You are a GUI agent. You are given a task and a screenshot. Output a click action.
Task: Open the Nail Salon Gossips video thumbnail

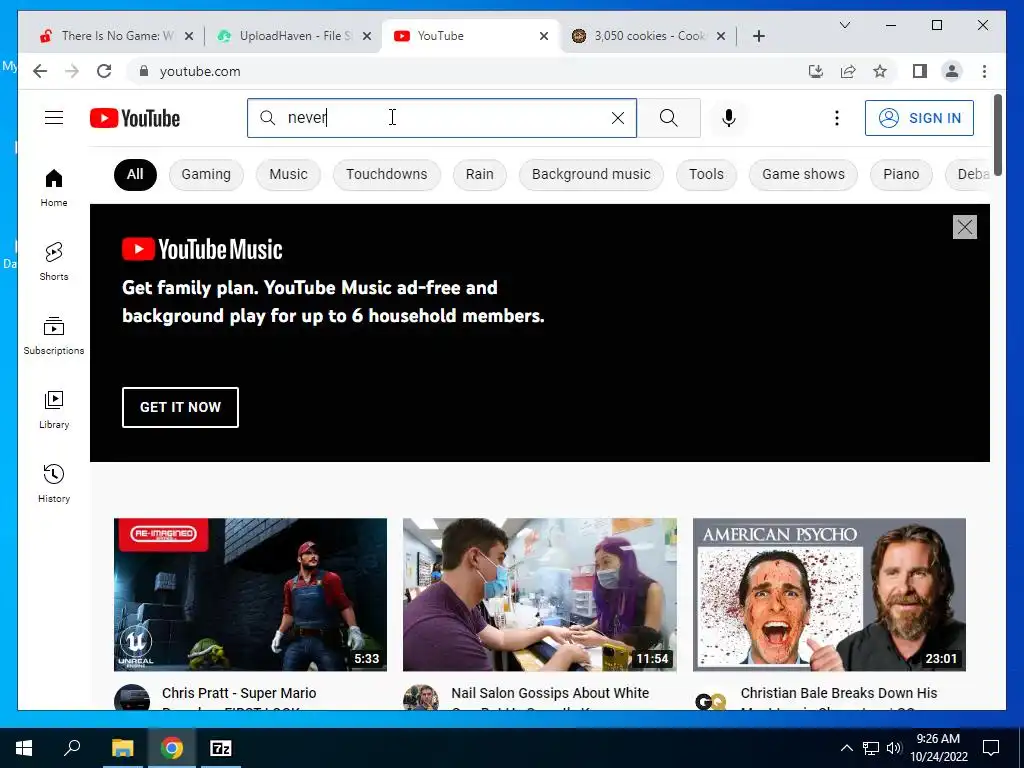(539, 594)
